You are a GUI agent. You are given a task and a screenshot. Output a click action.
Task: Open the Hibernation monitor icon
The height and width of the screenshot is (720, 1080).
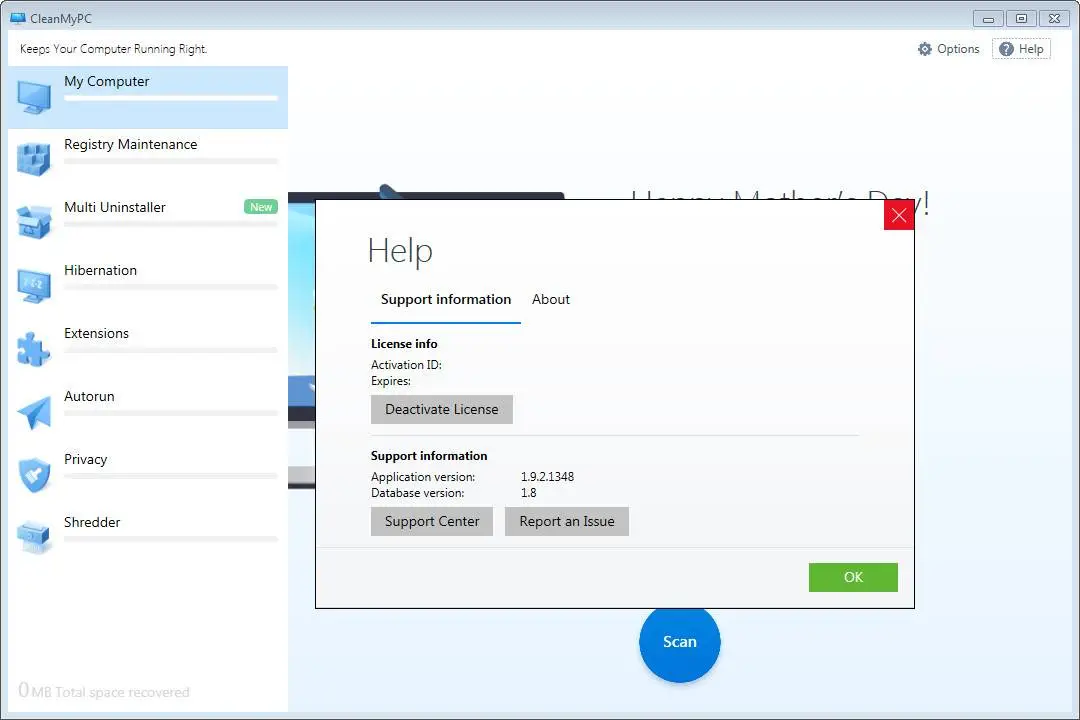click(x=34, y=285)
